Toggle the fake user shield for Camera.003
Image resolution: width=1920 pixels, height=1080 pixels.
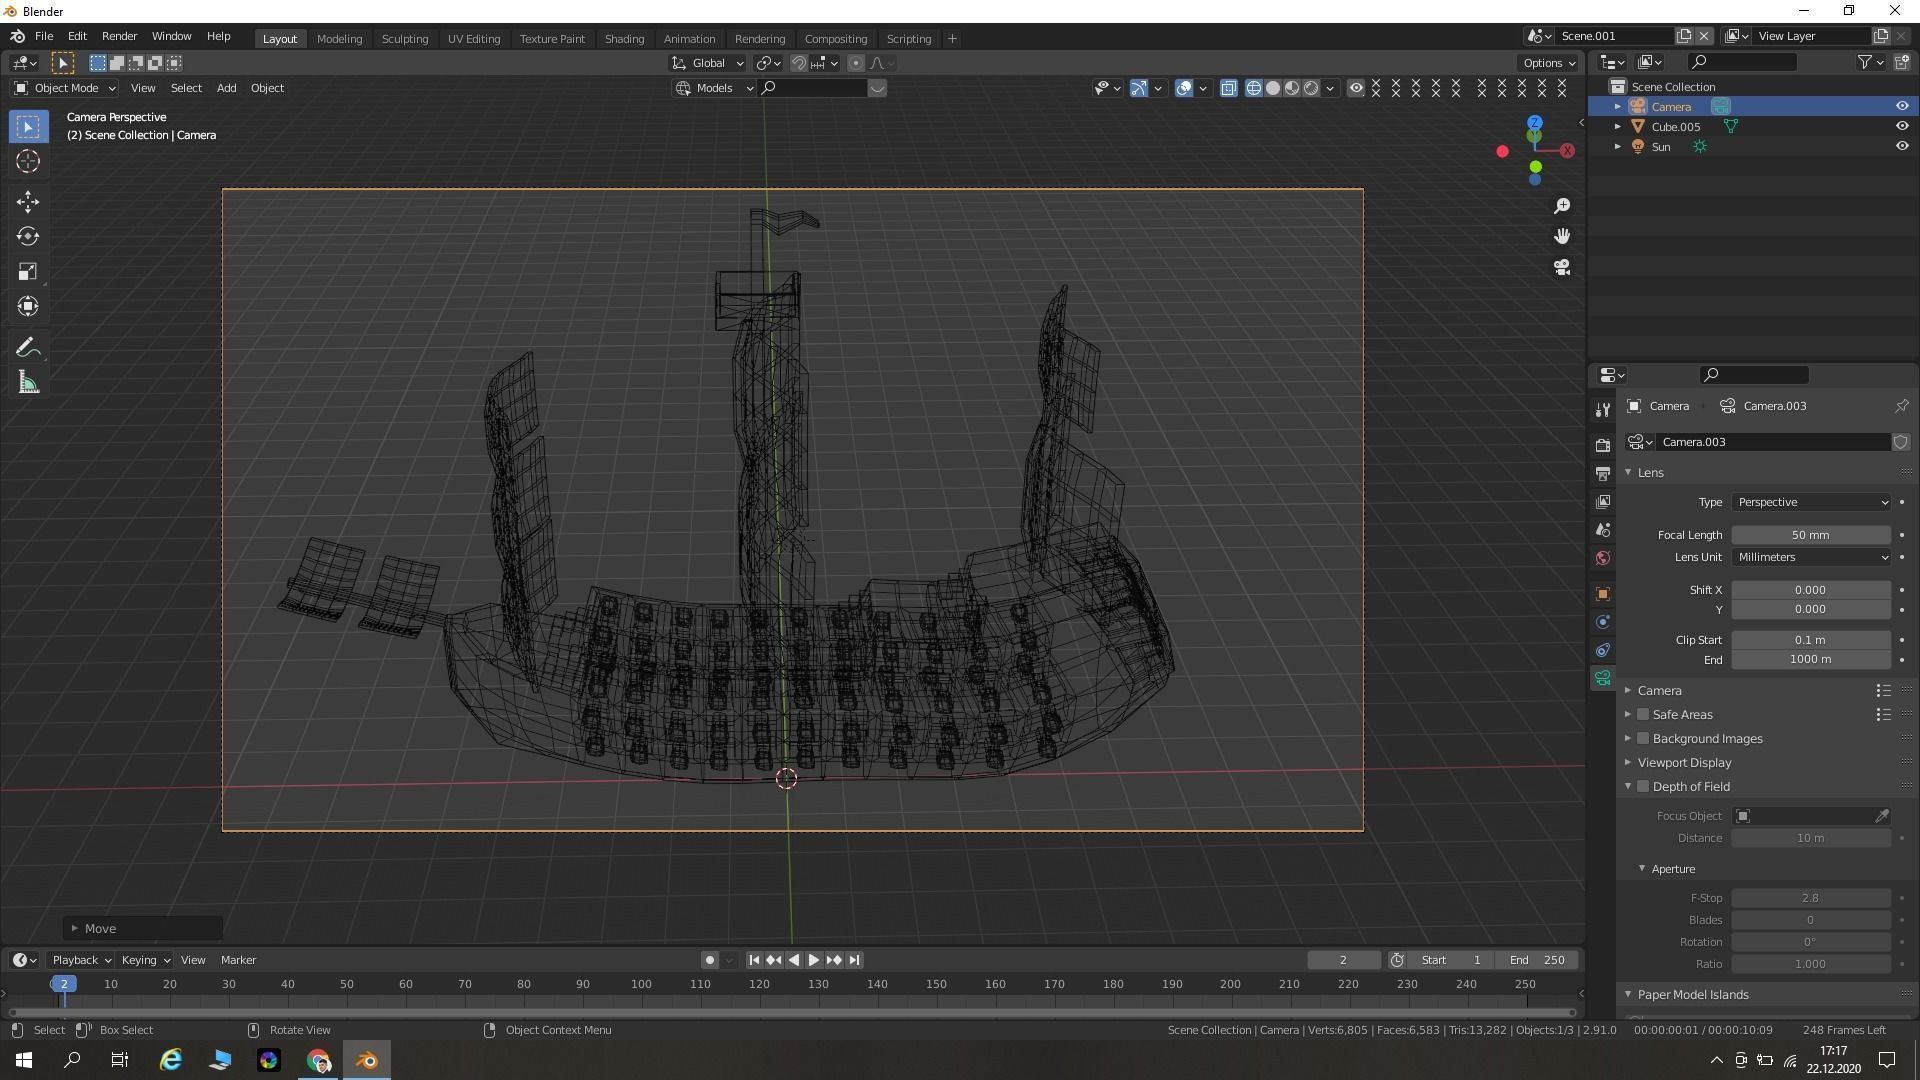(1901, 442)
